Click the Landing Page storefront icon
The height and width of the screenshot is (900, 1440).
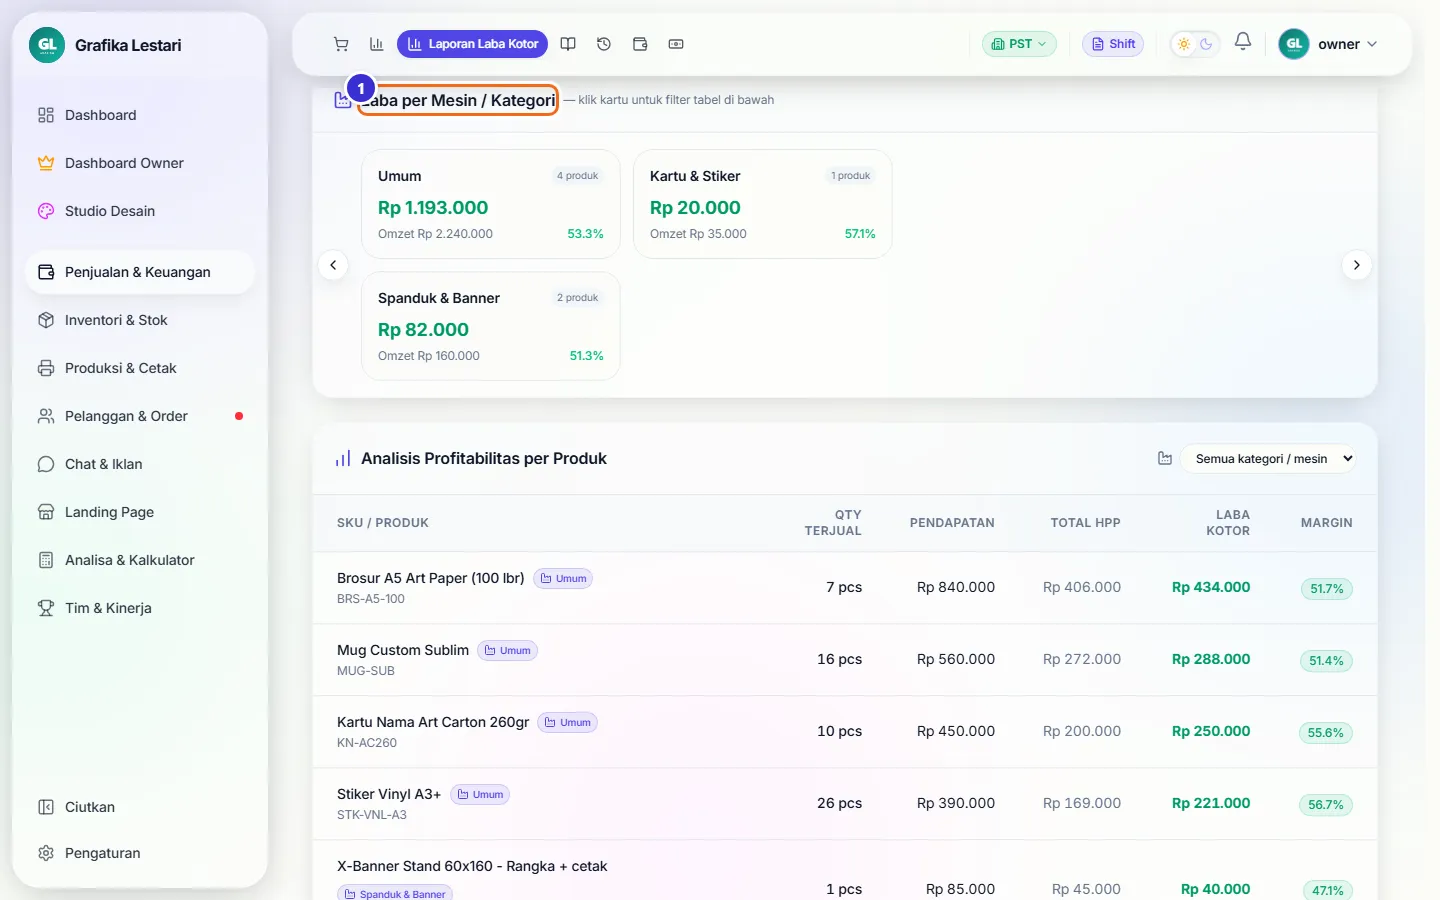[x=46, y=512]
